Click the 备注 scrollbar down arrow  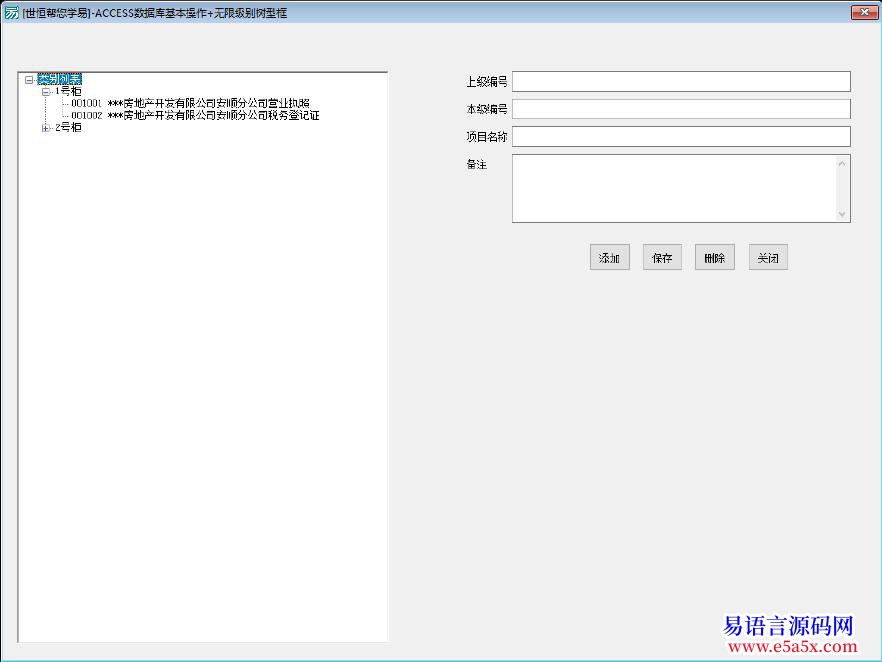point(842,213)
